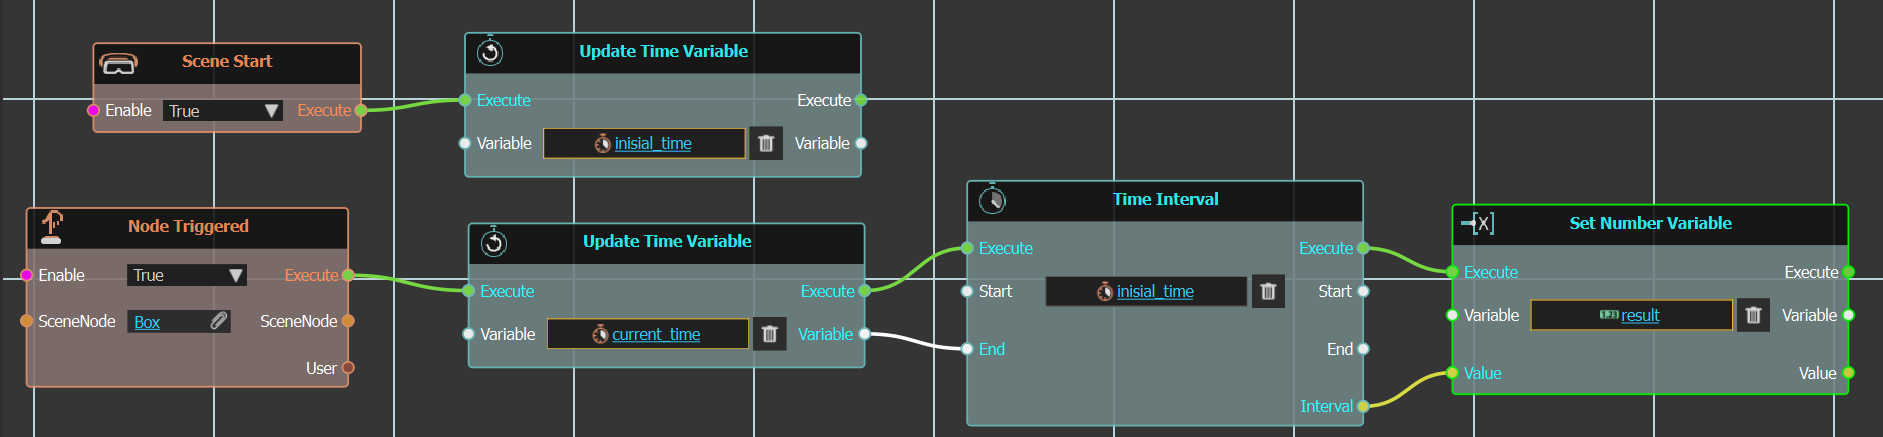This screenshot has width=1883, height=437.
Task: Click the Time Interval stopwatch icon
Action: [992, 199]
